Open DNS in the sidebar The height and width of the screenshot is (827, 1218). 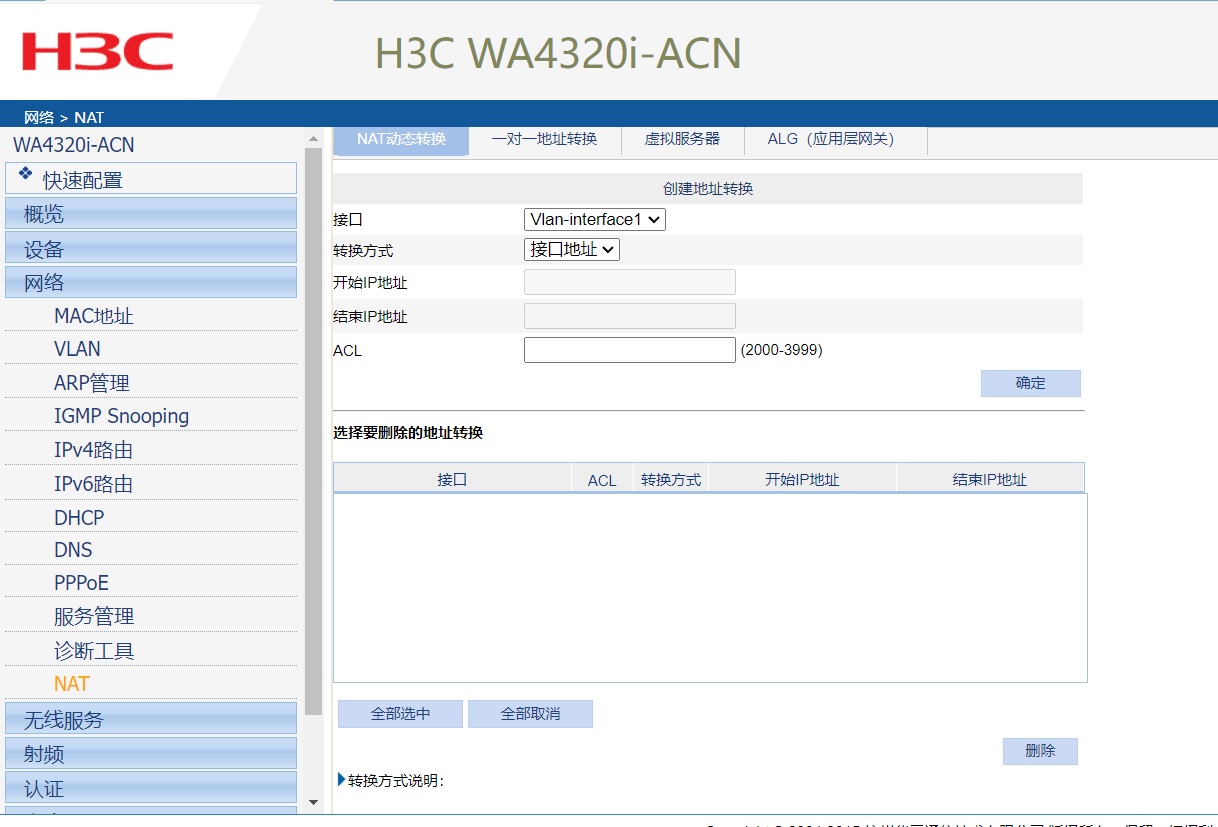point(73,550)
